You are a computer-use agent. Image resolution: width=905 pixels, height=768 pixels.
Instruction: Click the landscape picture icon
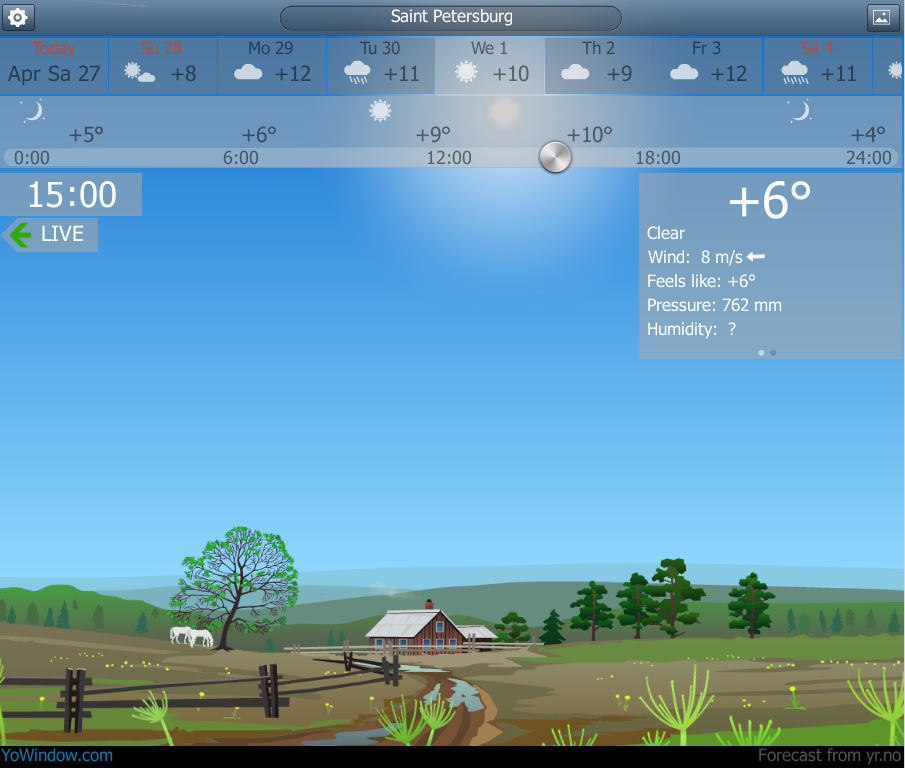(x=880, y=17)
